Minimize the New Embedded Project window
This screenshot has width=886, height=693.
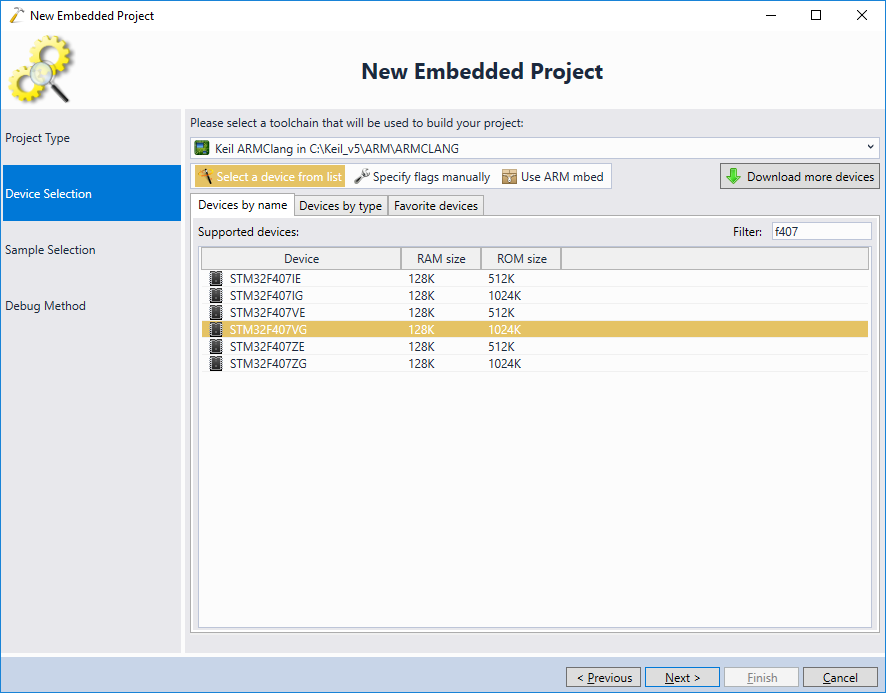(x=771, y=15)
